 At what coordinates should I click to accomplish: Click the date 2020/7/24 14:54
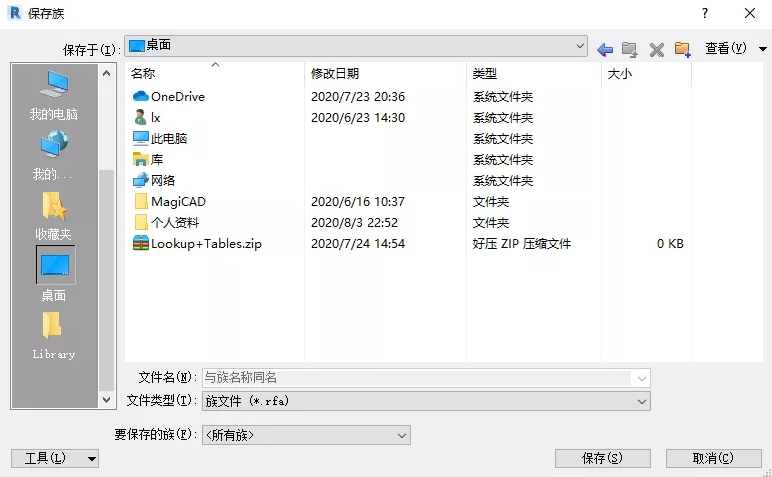(x=358, y=244)
